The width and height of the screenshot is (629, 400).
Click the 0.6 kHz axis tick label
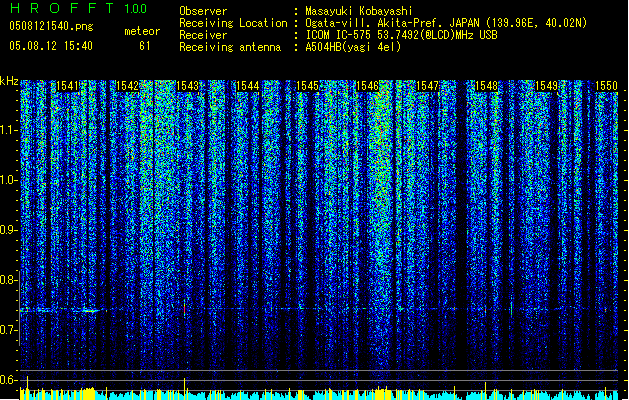coord(9,380)
